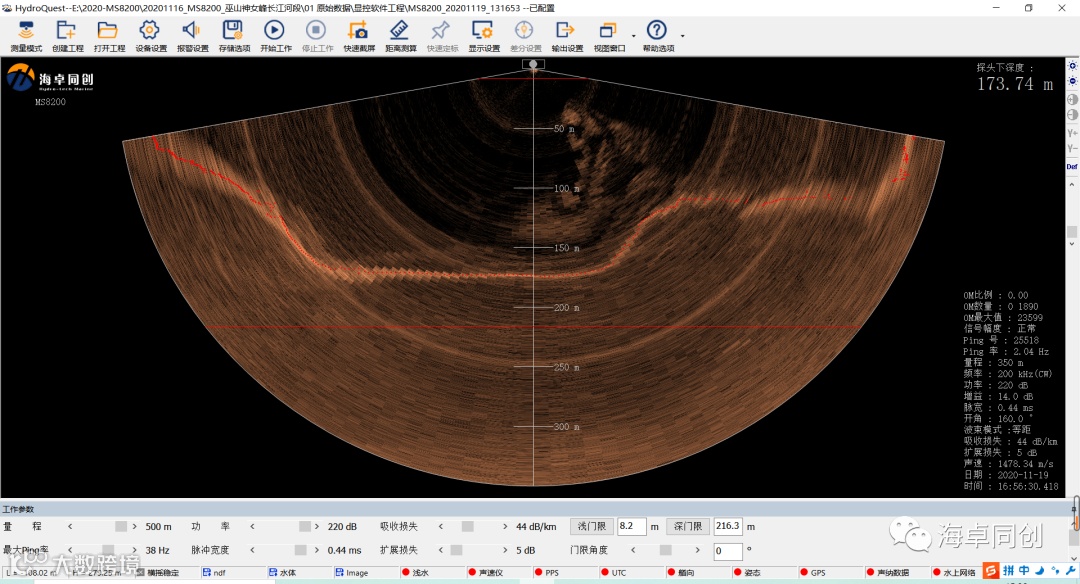The height and width of the screenshot is (584, 1080).
Task: Increase 最大Ping率 right arrow
Action: coord(134,550)
